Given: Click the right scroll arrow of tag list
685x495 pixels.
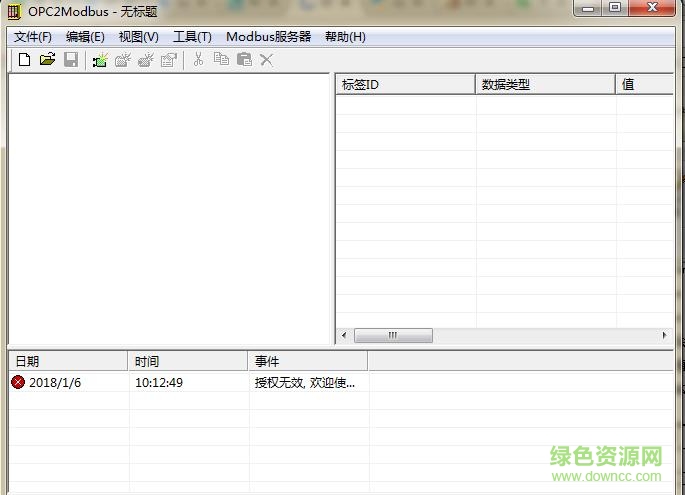Looking at the screenshot, I should (664, 336).
